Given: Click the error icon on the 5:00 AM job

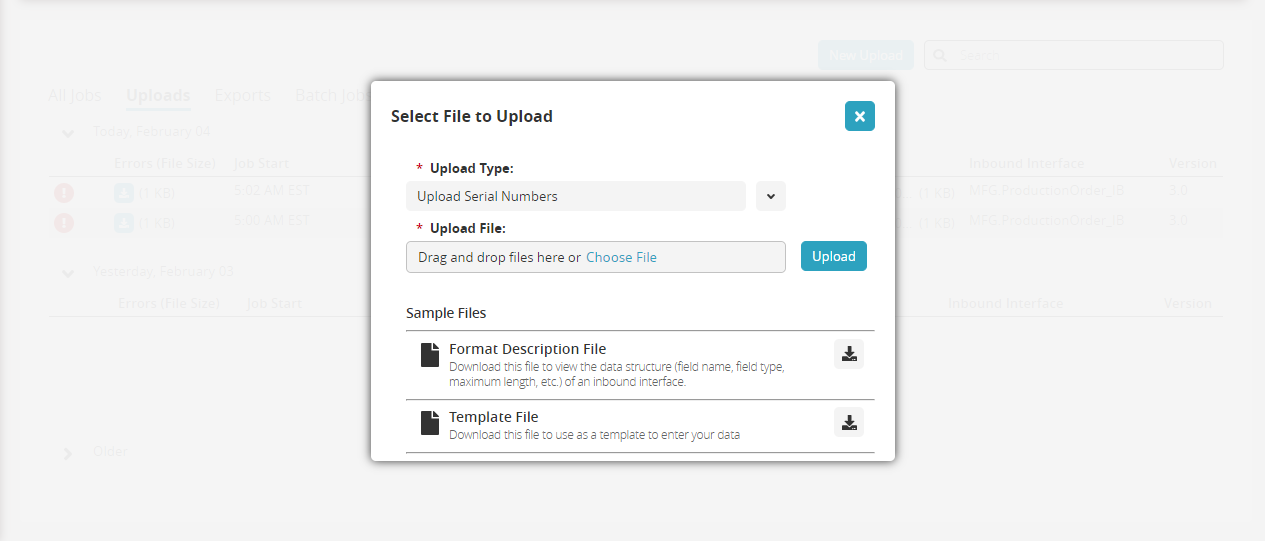Looking at the screenshot, I should (64, 223).
